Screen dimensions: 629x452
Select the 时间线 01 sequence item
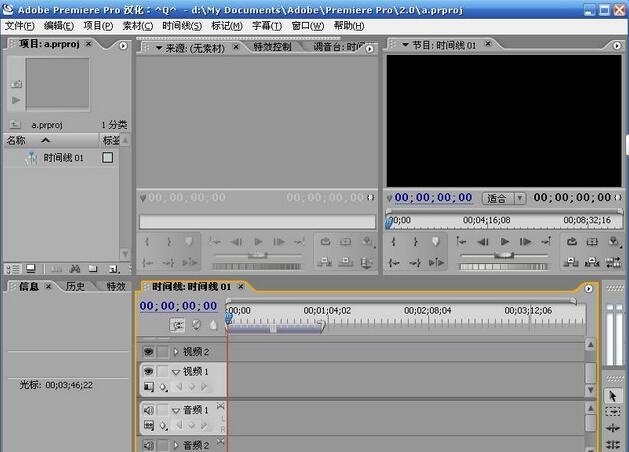tap(63, 158)
